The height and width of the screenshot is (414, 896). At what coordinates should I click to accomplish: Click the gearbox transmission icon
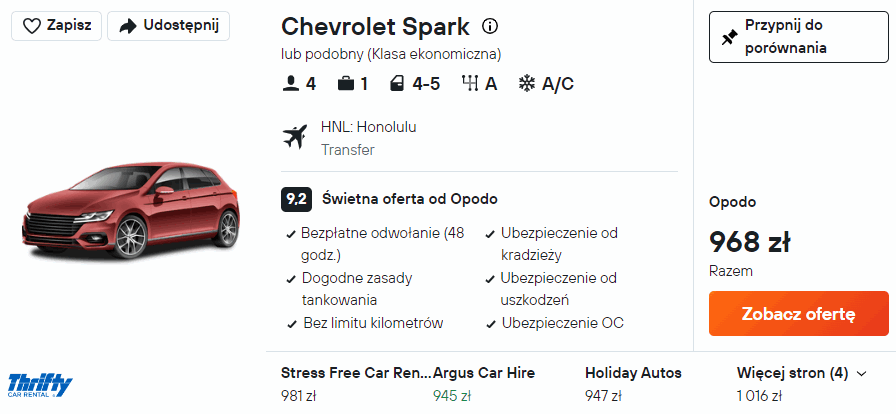coord(469,84)
